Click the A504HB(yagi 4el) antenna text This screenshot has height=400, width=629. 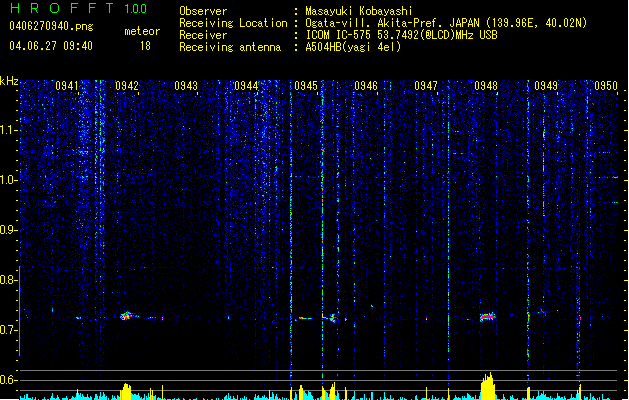pos(353,47)
